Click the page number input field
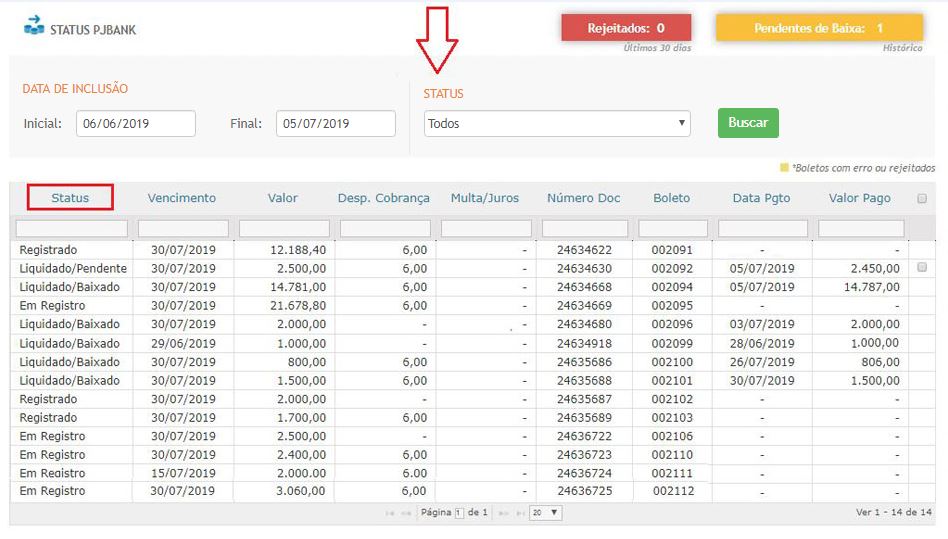The height and width of the screenshot is (539, 948). point(460,513)
